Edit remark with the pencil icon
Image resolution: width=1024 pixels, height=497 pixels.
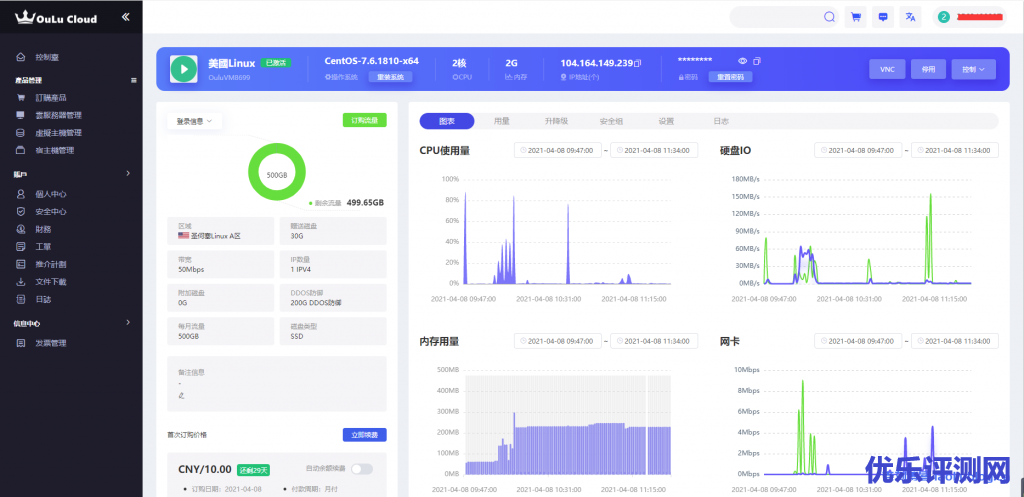181,394
